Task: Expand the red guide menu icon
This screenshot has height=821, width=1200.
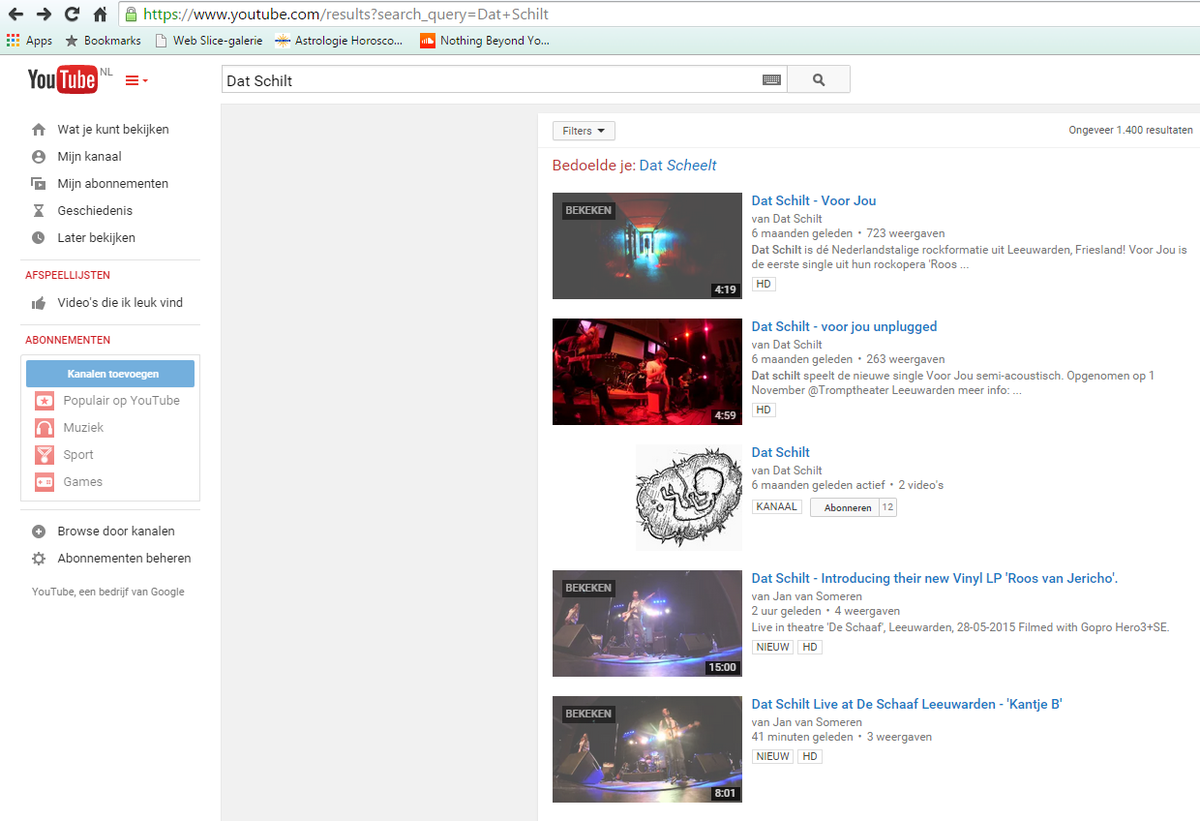Action: 136,81
